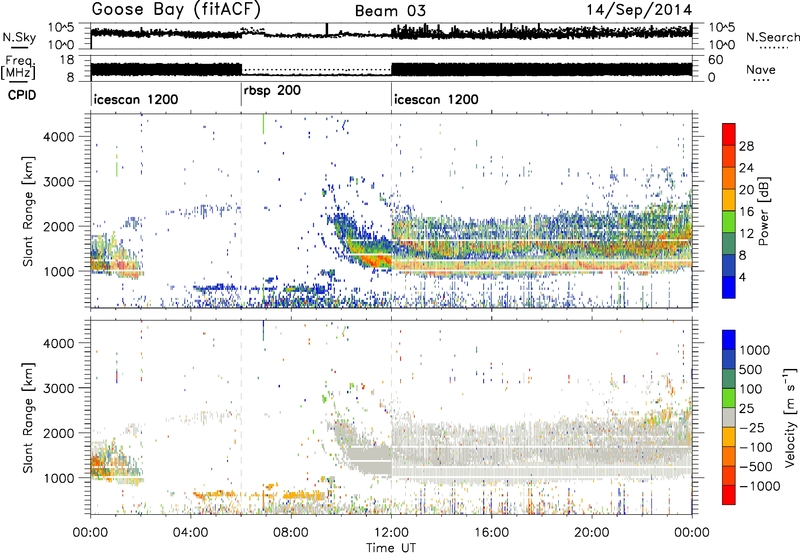Click the "icescan 1200" label starting at 12:00
Viewport: 800px width, 554px height.
tap(436, 99)
